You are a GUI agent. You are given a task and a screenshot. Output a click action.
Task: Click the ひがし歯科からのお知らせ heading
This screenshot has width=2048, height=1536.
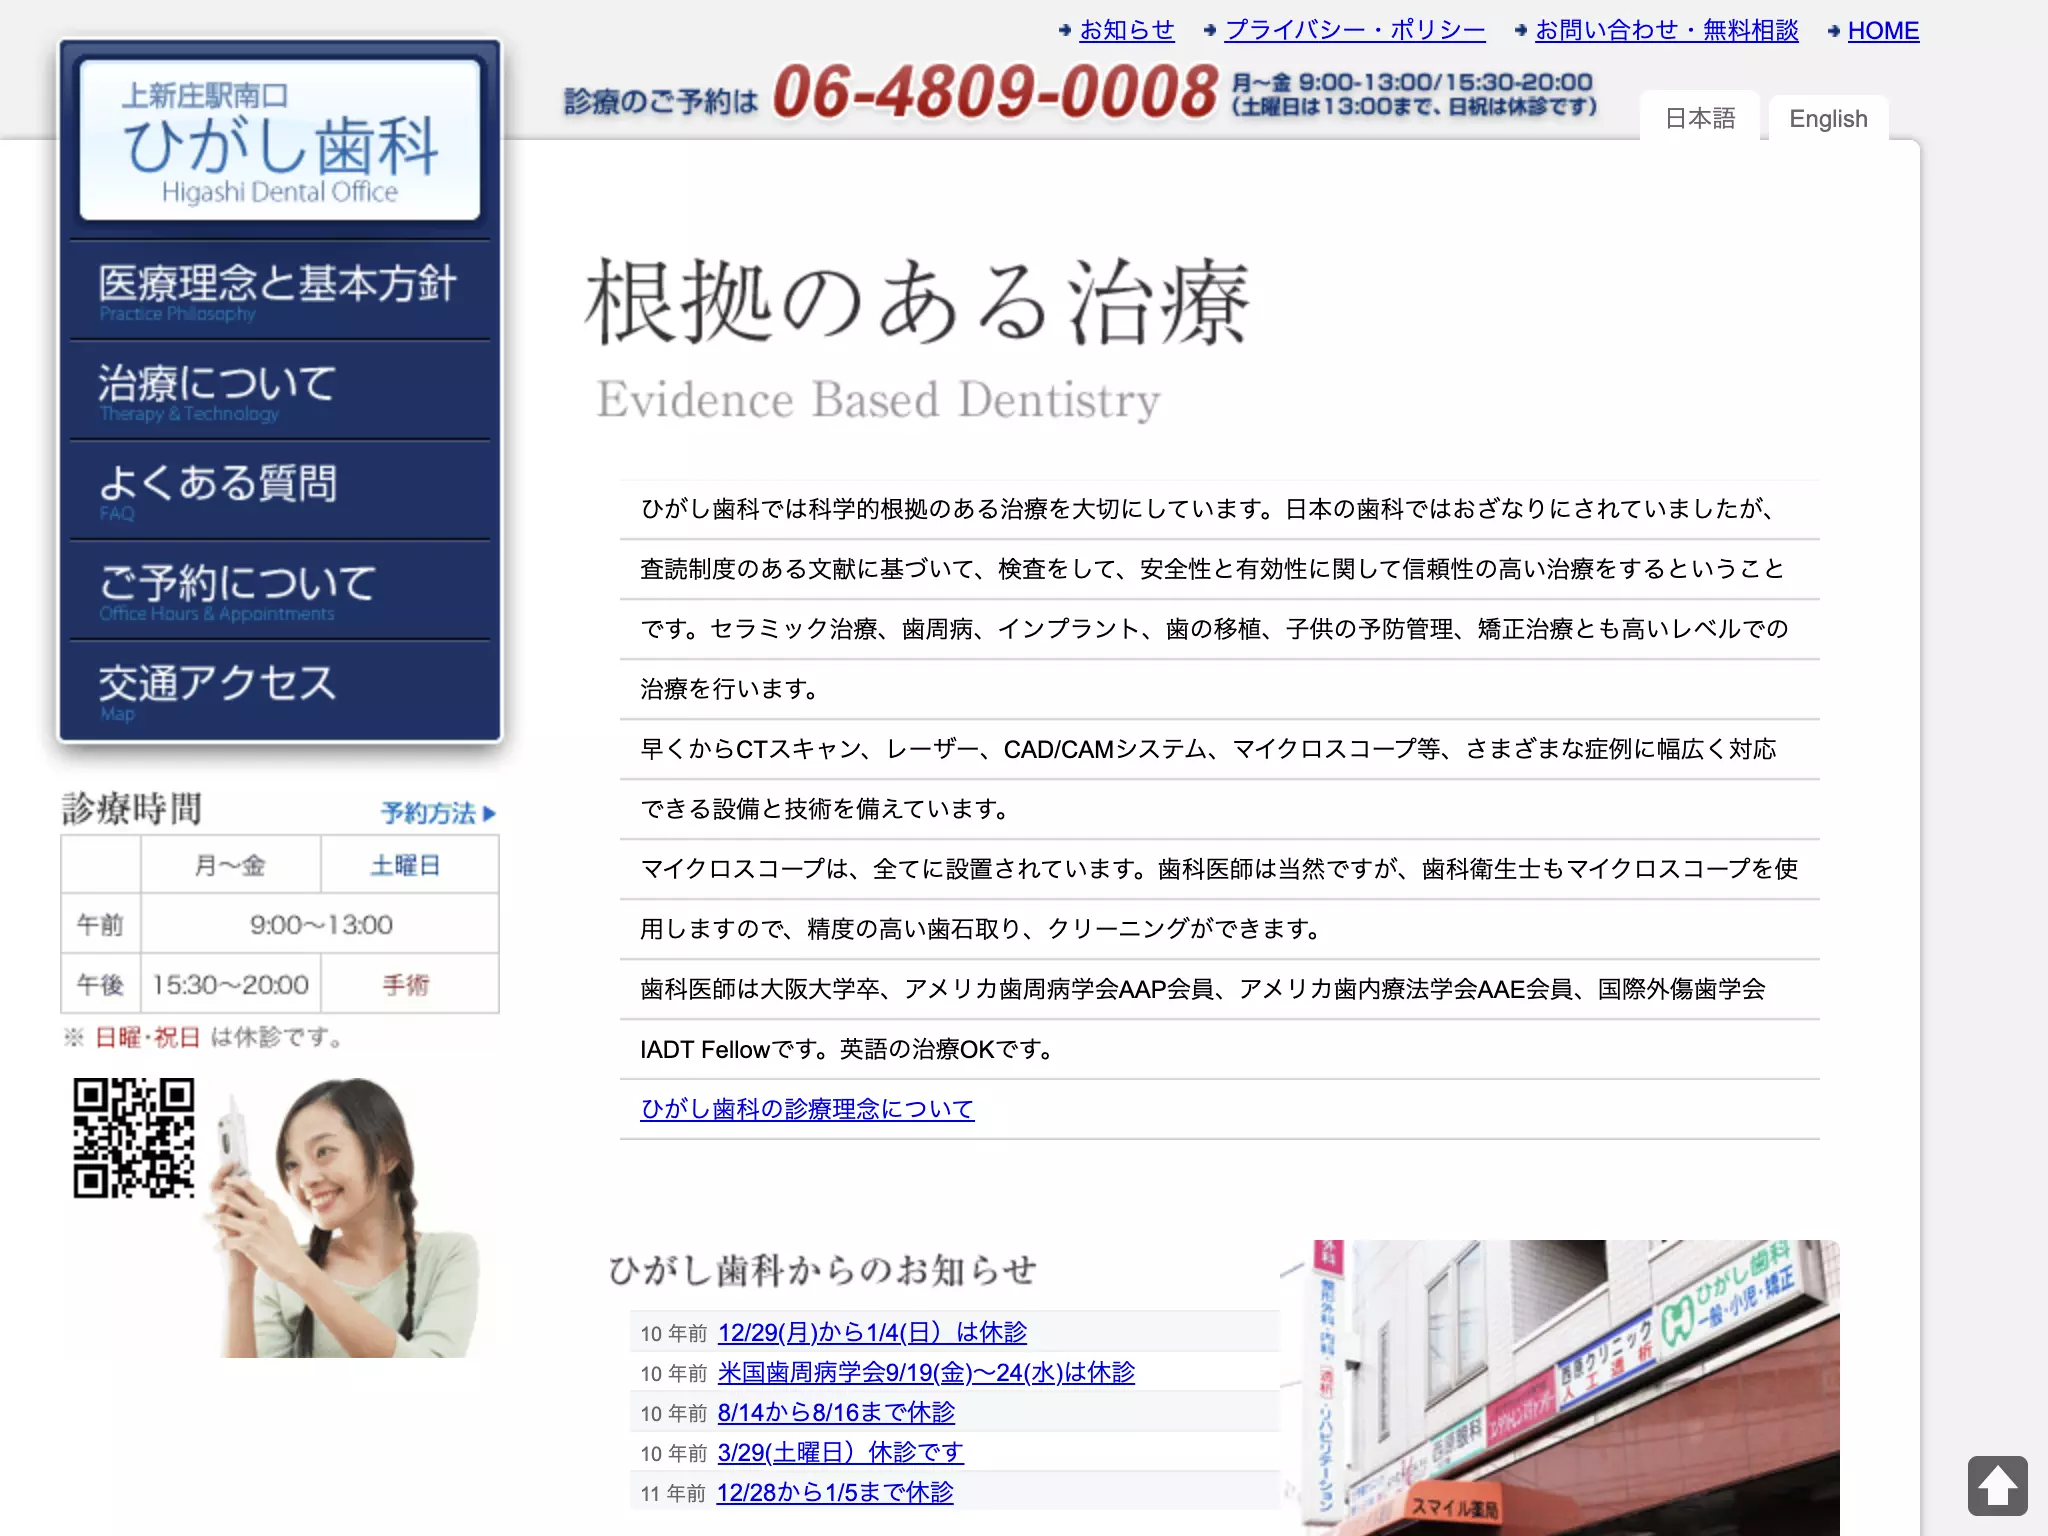coord(822,1270)
